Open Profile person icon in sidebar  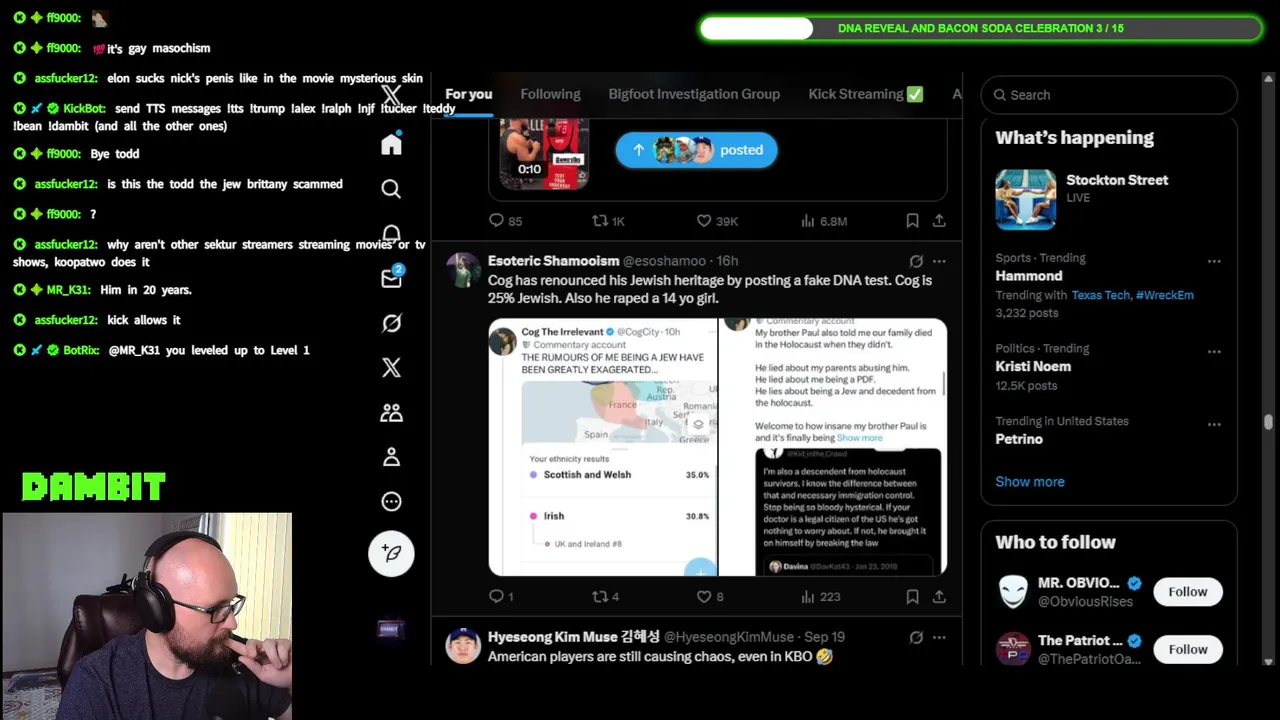(391, 457)
